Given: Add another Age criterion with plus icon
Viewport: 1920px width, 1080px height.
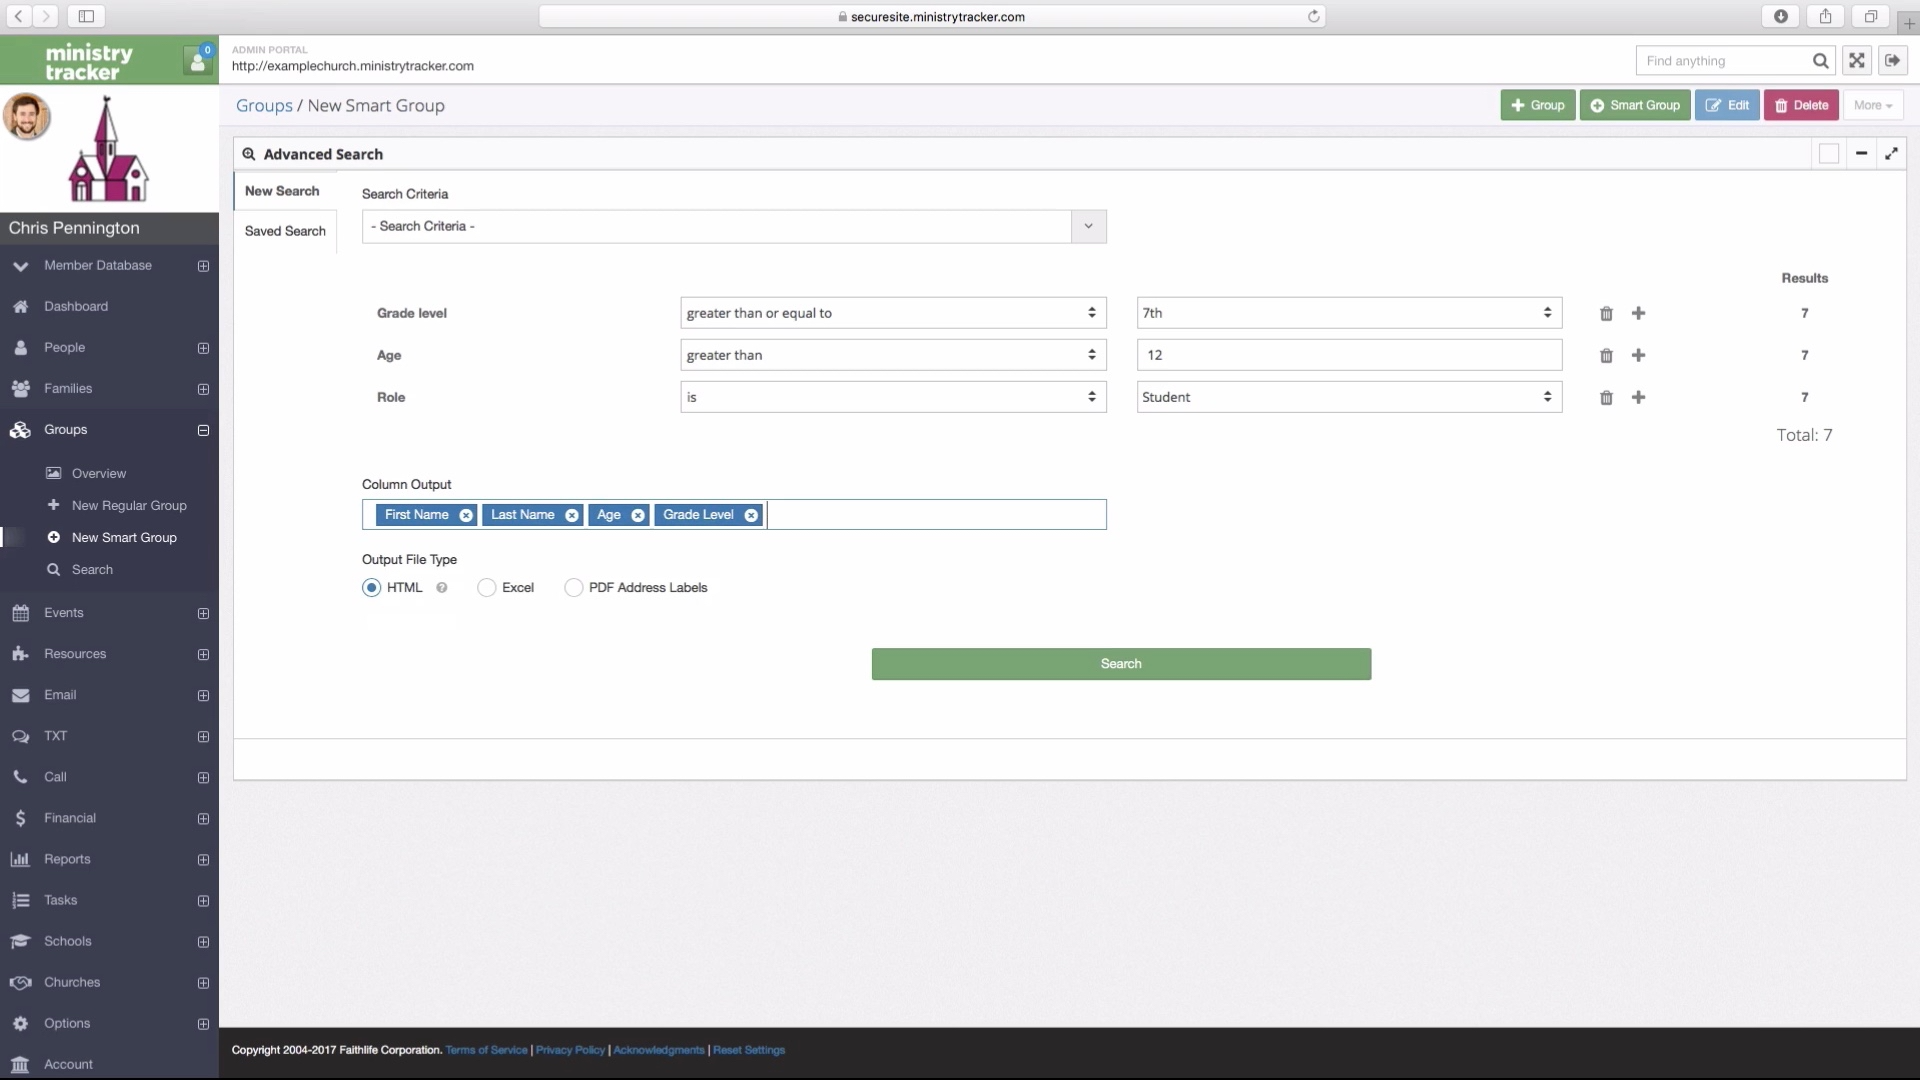Looking at the screenshot, I should [x=1638, y=355].
